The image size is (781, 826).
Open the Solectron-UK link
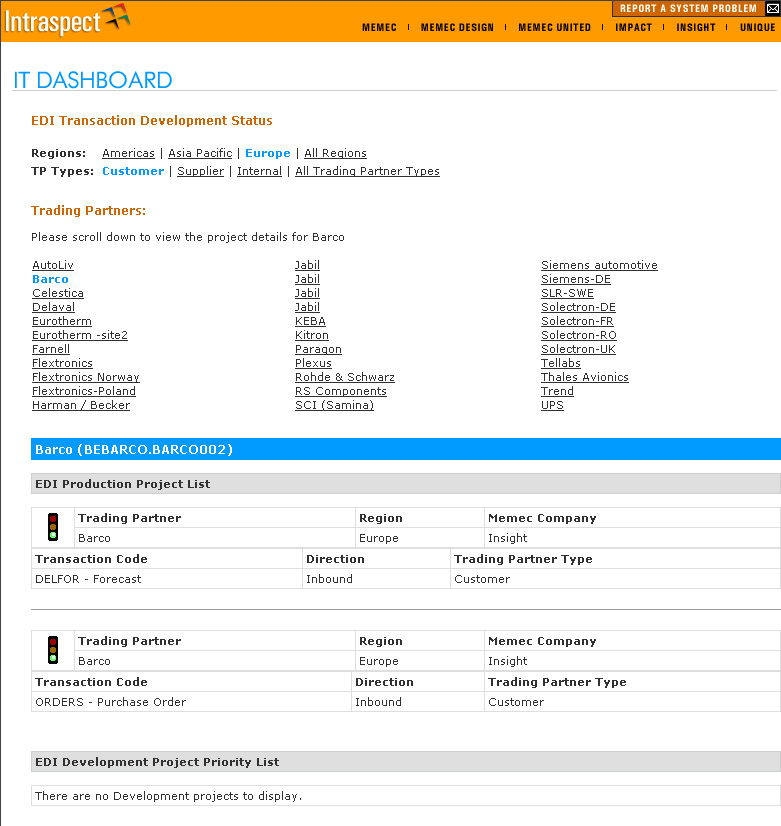click(x=578, y=349)
